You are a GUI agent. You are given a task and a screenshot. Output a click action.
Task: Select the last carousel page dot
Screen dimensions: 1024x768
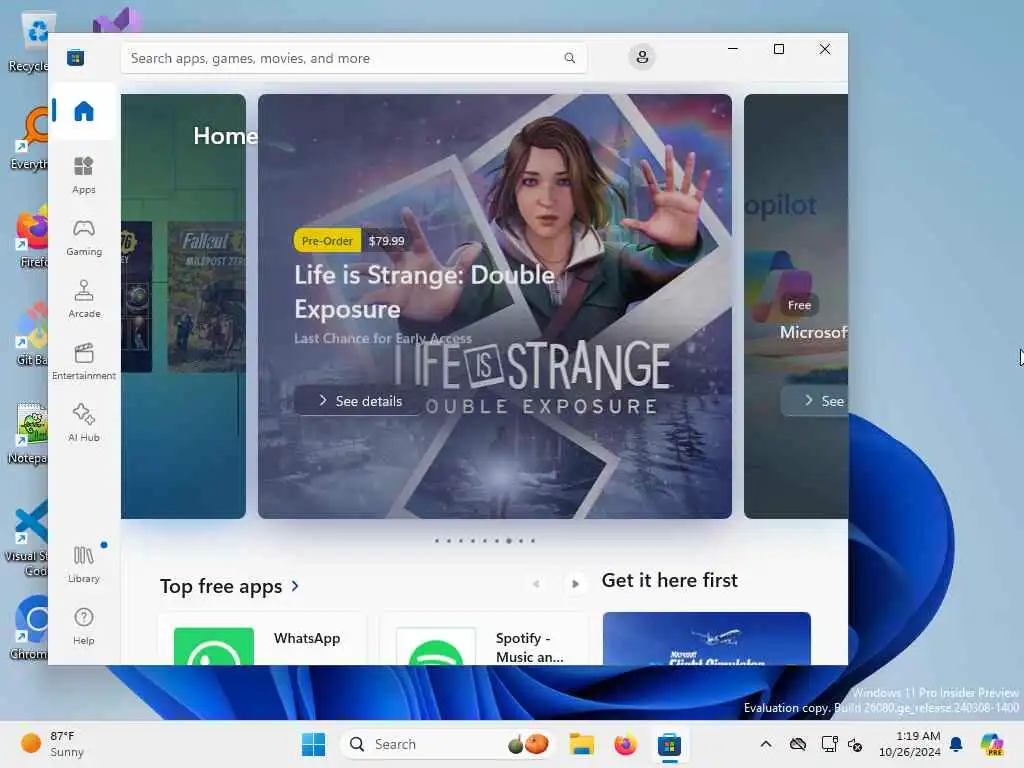533,541
